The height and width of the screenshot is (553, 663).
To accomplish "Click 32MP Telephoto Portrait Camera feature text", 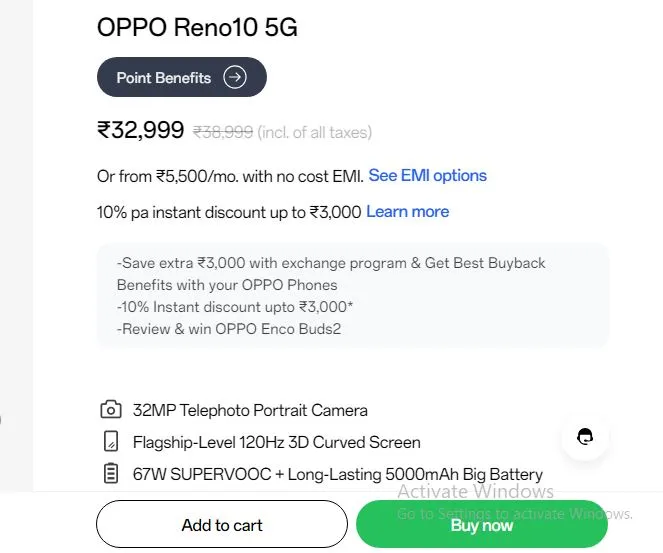I will pyautogui.click(x=250, y=410).
